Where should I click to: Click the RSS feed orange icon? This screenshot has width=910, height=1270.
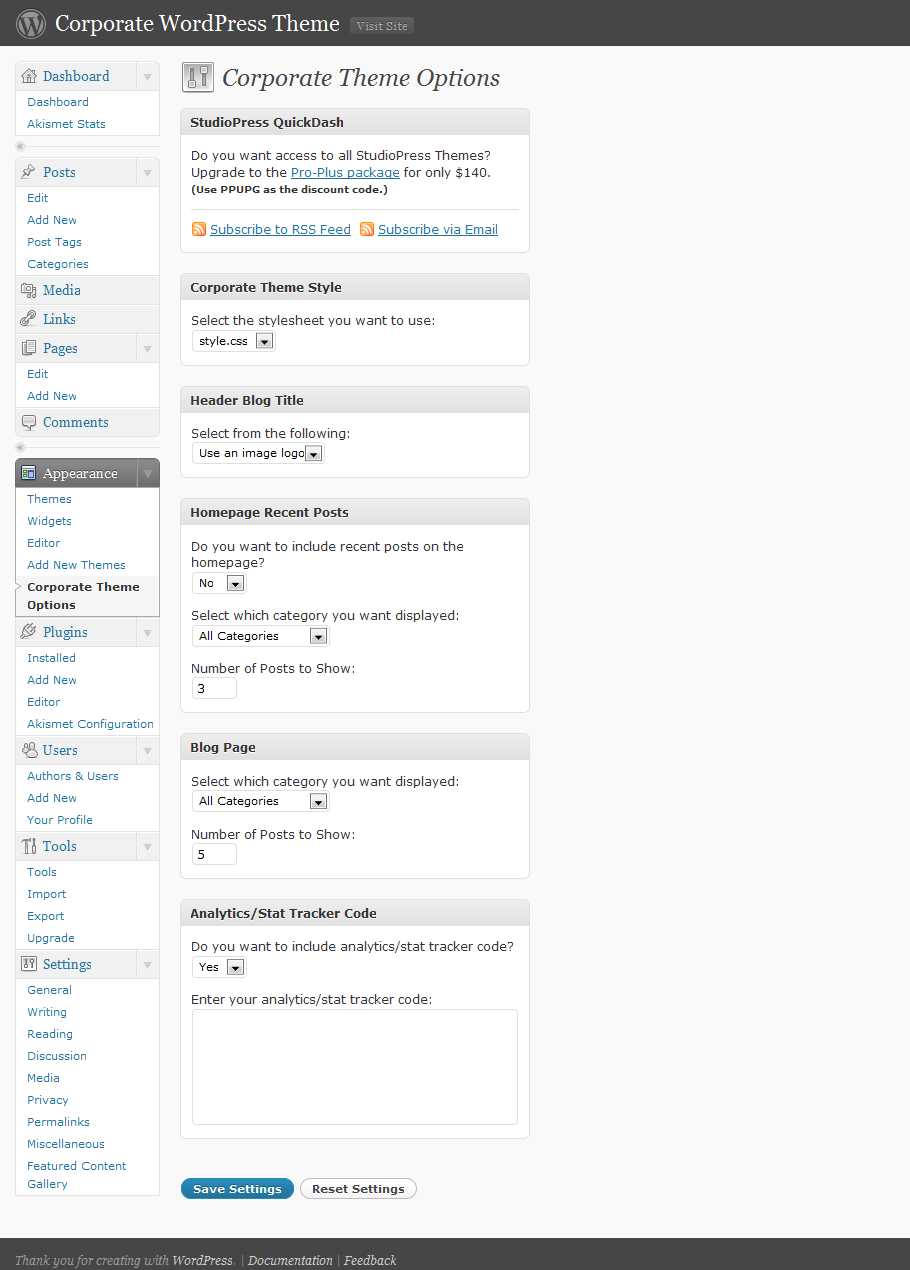pos(199,229)
